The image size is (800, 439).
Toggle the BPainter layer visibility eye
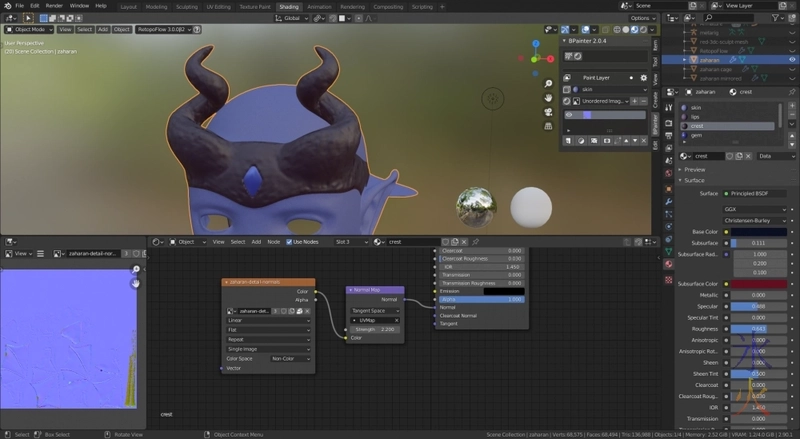(x=571, y=115)
